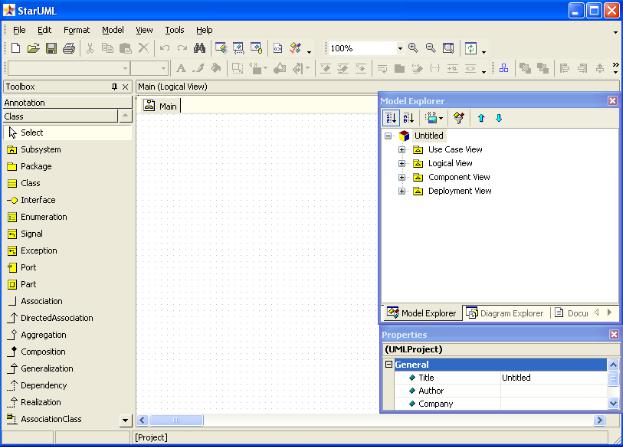
Task: Move element down with blue down arrow
Action: tap(499, 118)
